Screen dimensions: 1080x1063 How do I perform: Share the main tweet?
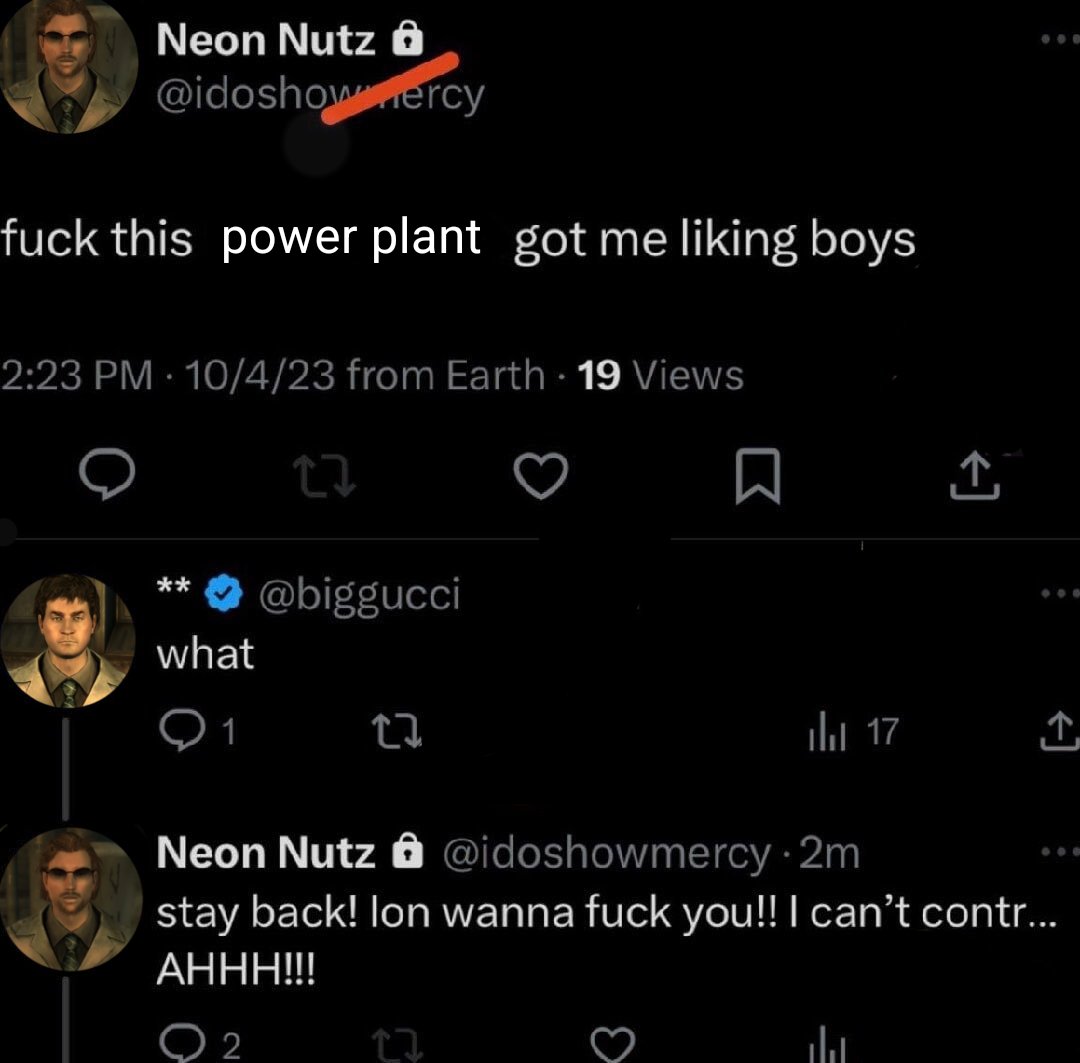[x=975, y=475]
